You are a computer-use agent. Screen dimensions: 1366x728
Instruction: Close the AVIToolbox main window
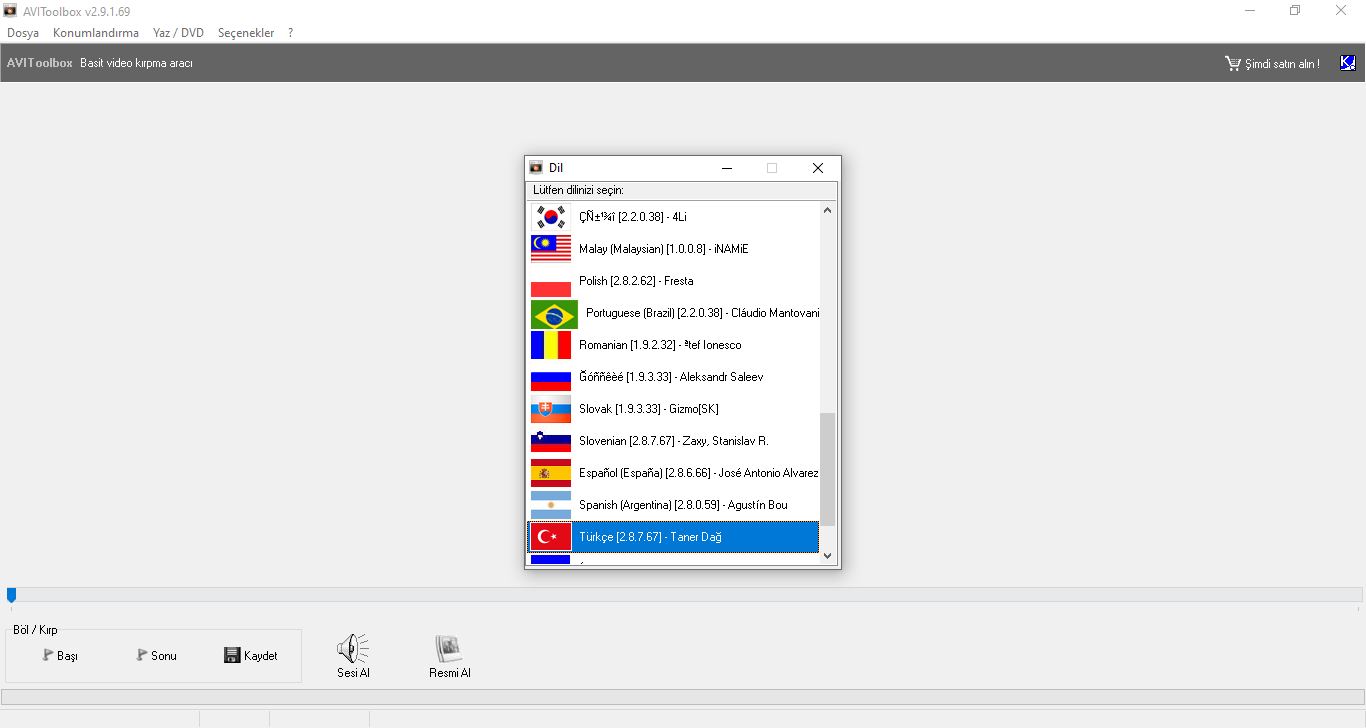coord(1341,10)
